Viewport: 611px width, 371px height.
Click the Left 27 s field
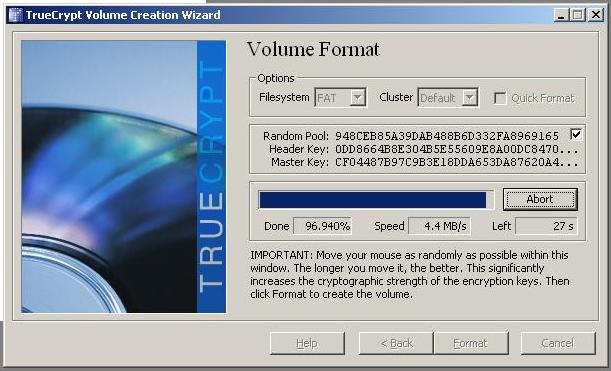(546, 226)
